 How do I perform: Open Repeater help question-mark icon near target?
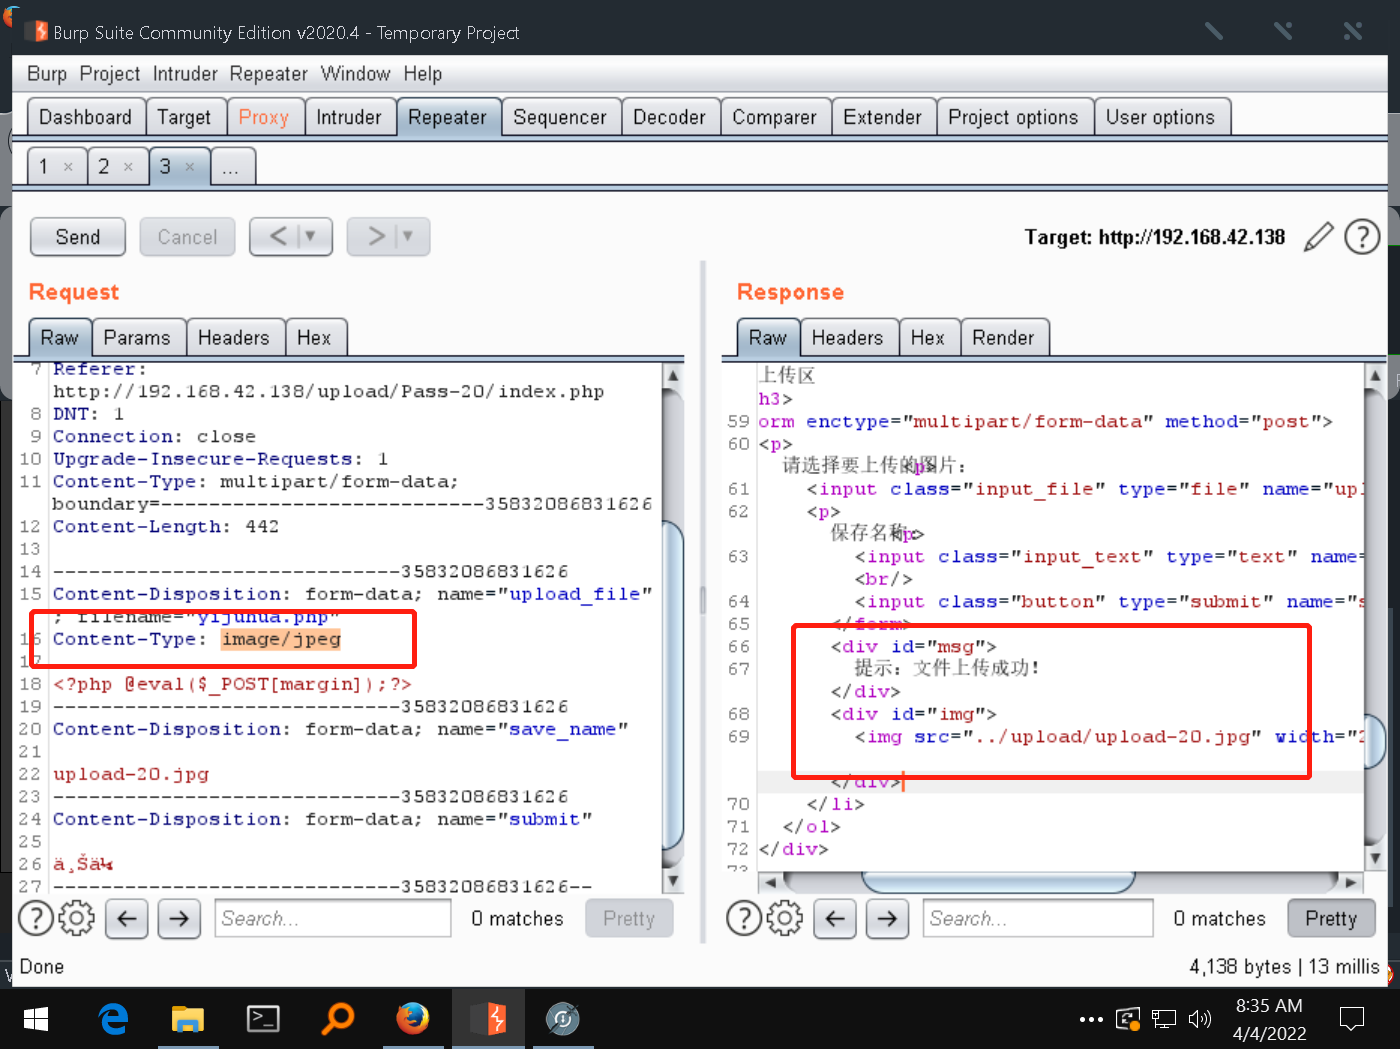[x=1362, y=237]
